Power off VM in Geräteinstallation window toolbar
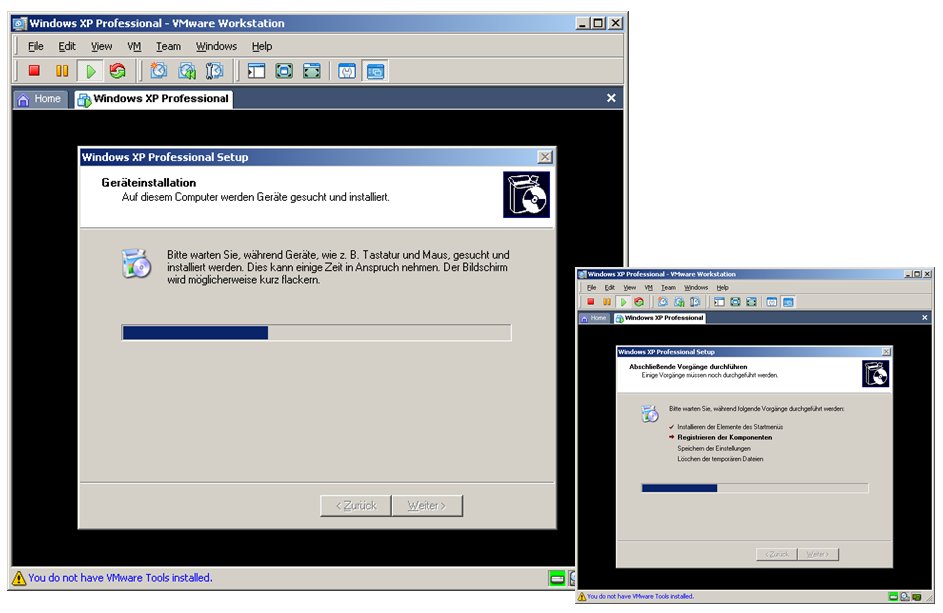943x613 pixels. pos(34,71)
